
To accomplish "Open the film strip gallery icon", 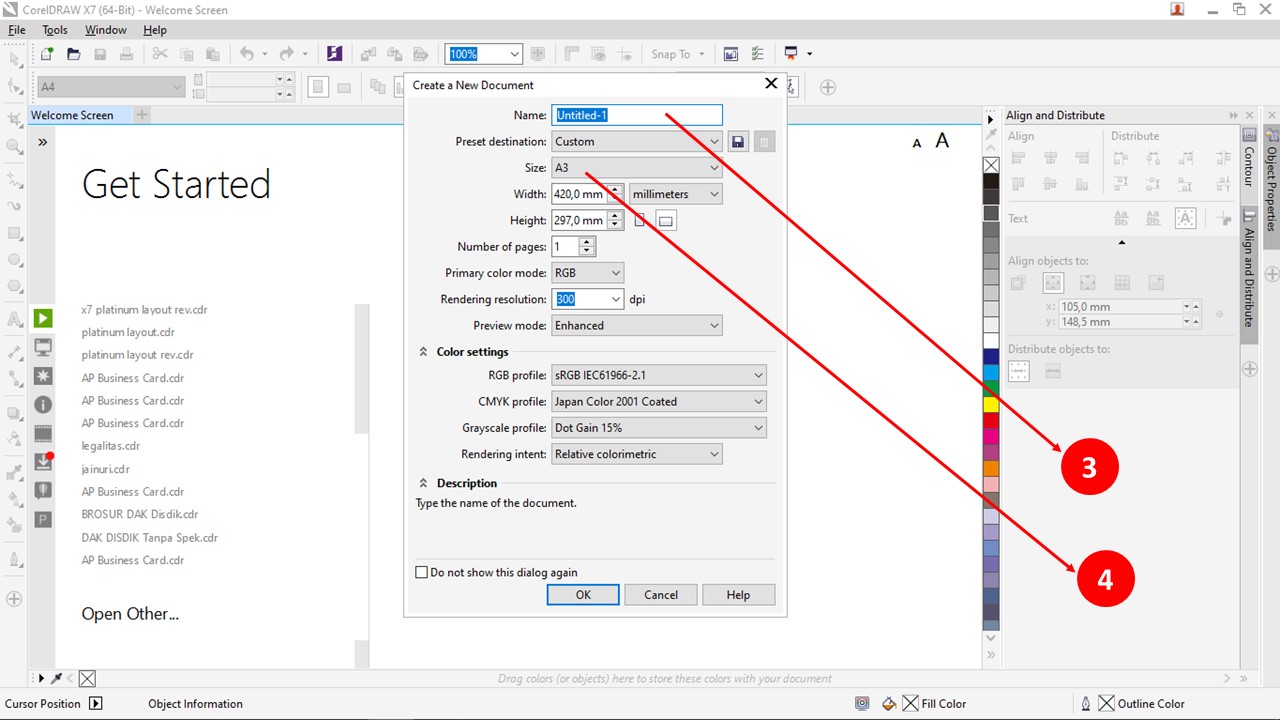I will click(x=43, y=433).
